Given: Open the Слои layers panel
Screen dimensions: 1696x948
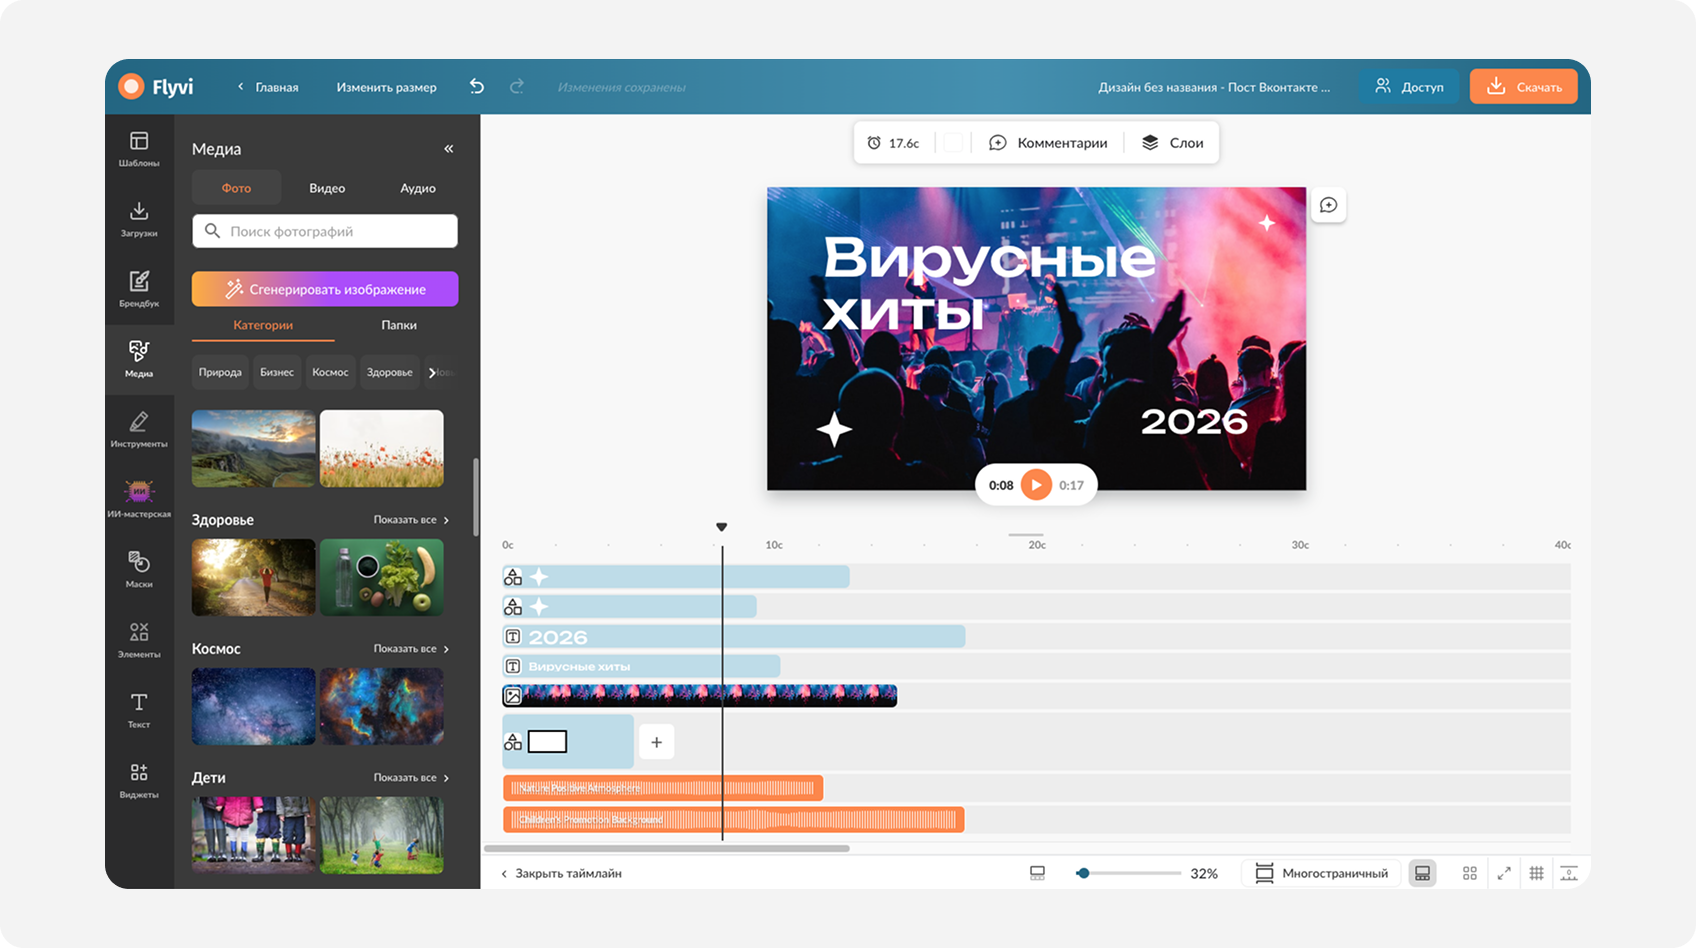Looking at the screenshot, I should [x=1172, y=143].
